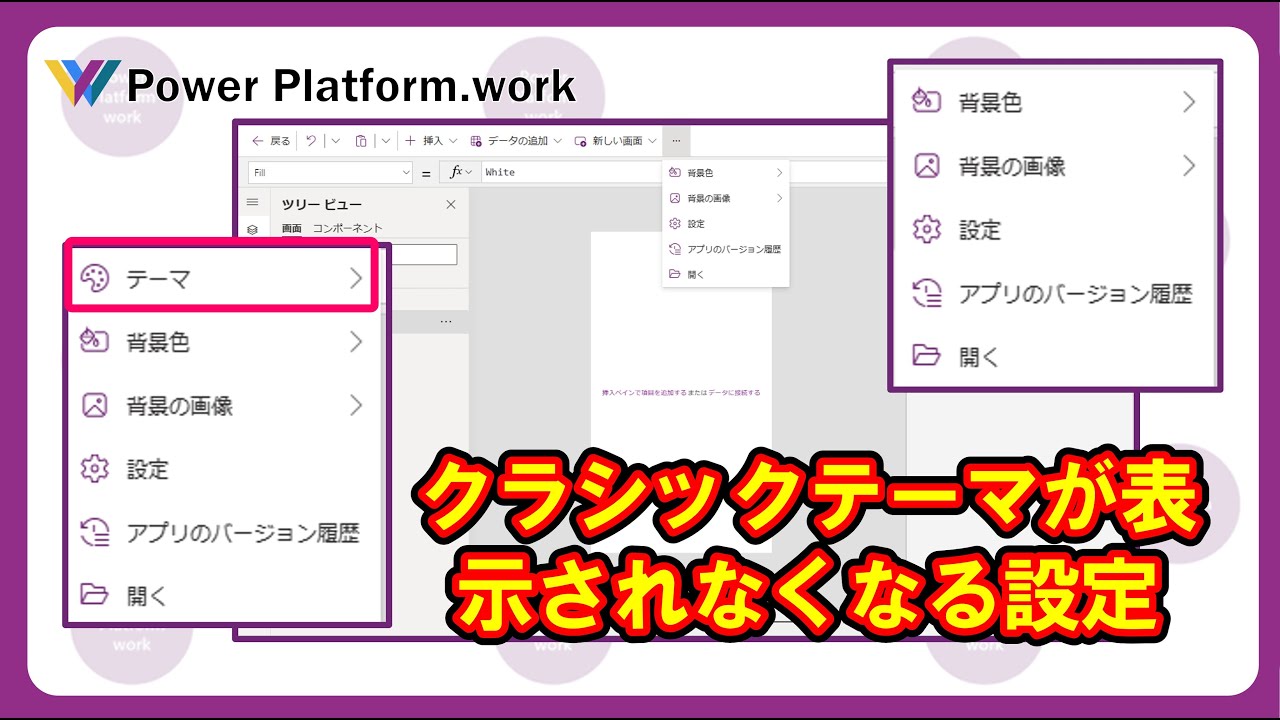Close the ツリー ビュー panel
The height and width of the screenshot is (720, 1280).
click(451, 204)
